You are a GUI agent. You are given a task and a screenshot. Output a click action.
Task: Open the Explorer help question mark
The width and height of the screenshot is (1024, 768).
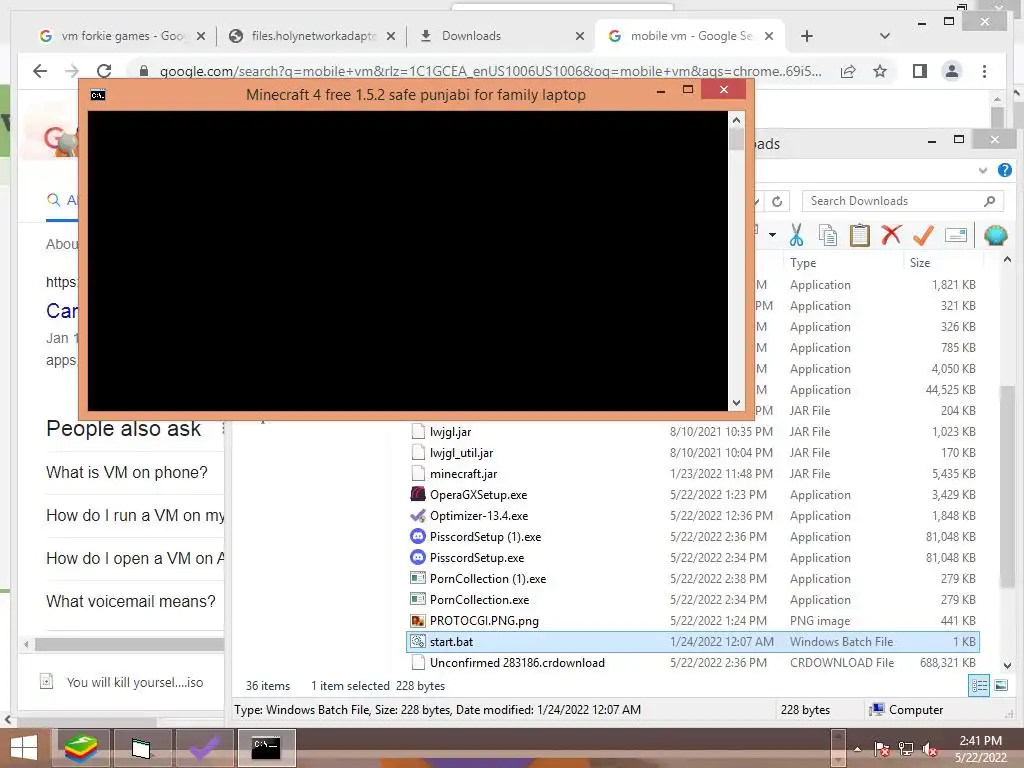click(x=1004, y=170)
